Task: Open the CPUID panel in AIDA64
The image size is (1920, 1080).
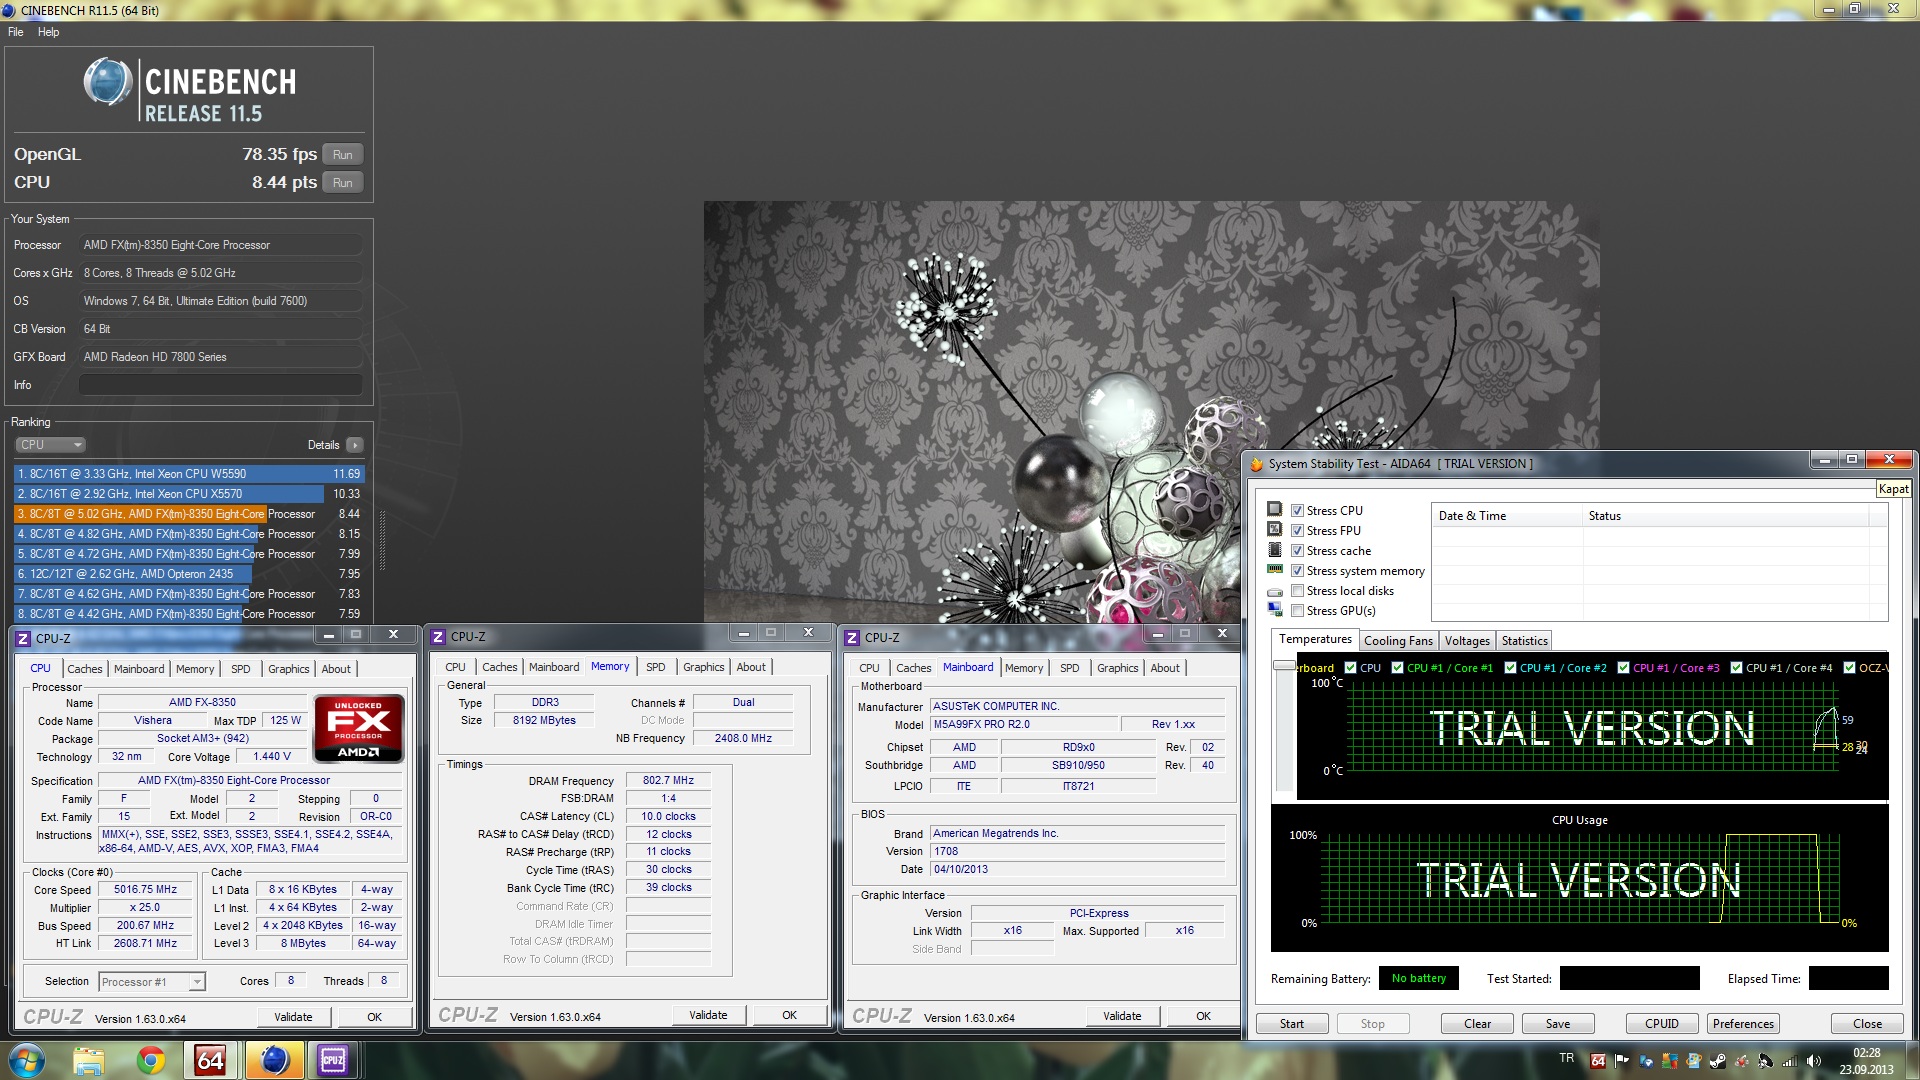Action: (x=1661, y=1023)
